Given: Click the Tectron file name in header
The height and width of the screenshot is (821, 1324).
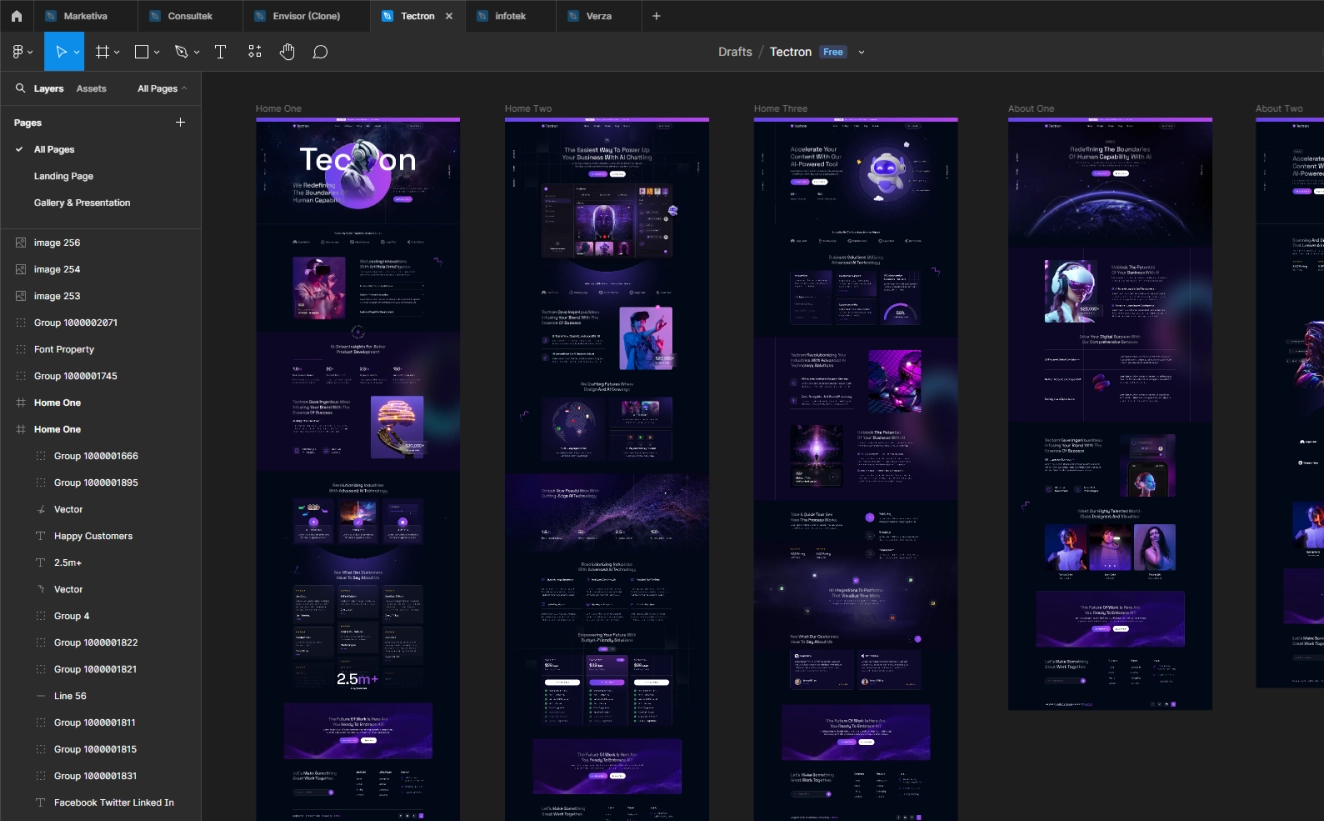Looking at the screenshot, I should [x=791, y=52].
